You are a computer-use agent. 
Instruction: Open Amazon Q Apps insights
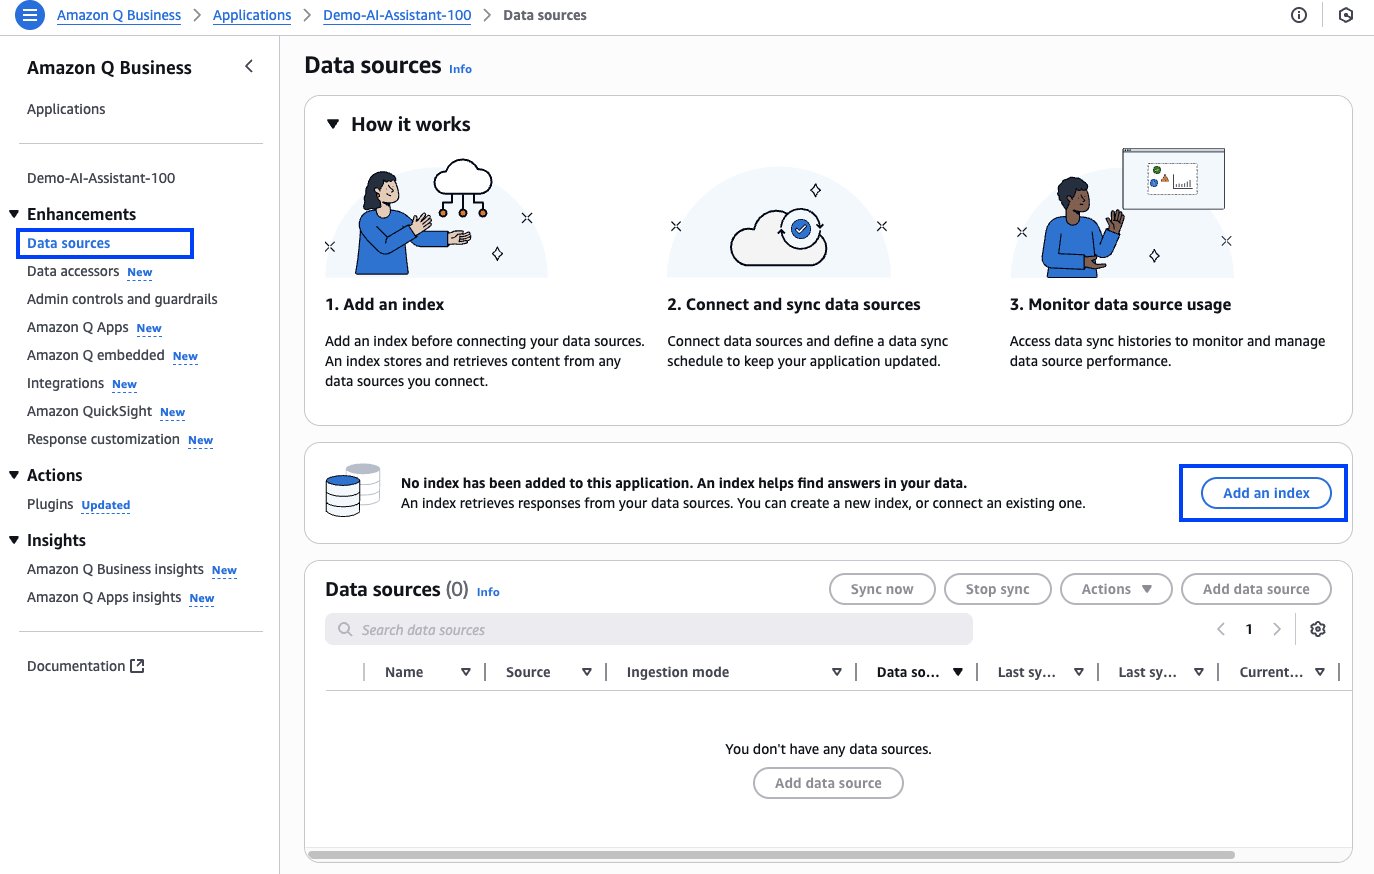(x=104, y=597)
